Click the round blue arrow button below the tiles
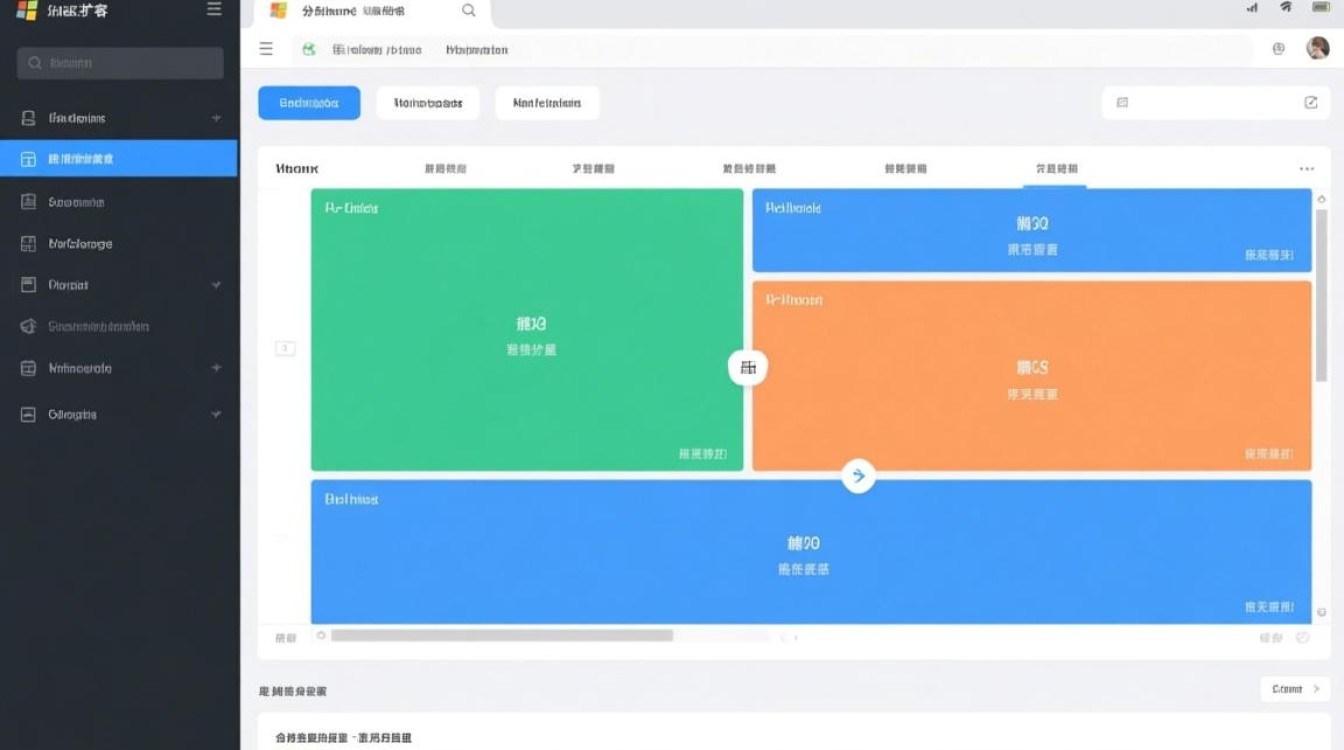Screen dimensions: 1344x750 click(858, 476)
